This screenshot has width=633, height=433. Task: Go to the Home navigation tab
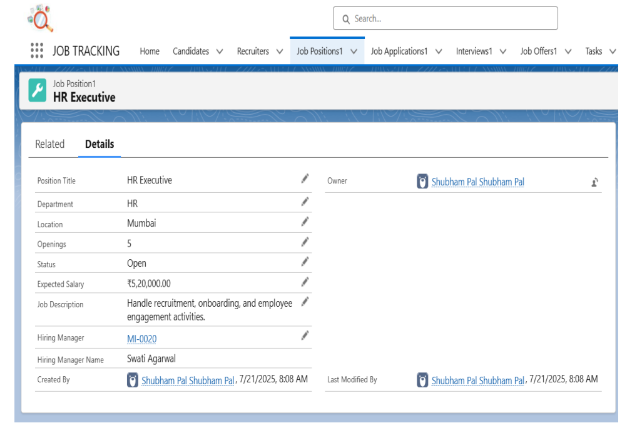pos(149,52)
